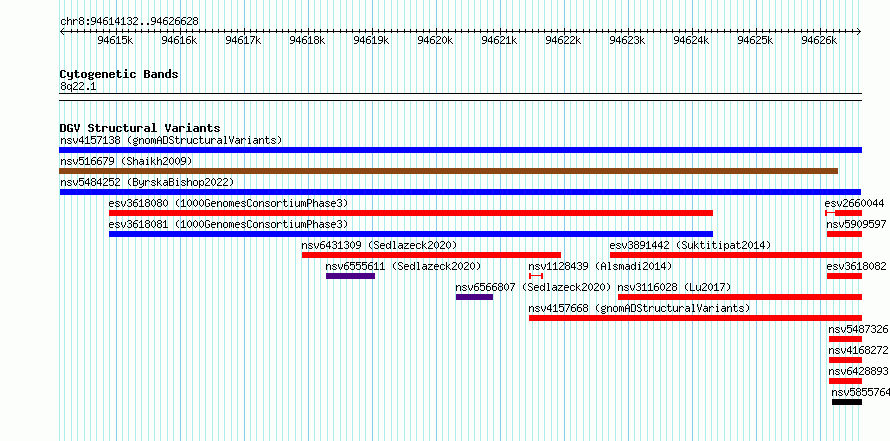
Task: Select the purple nsv6555611 variant bar
Action: (350, 276)
